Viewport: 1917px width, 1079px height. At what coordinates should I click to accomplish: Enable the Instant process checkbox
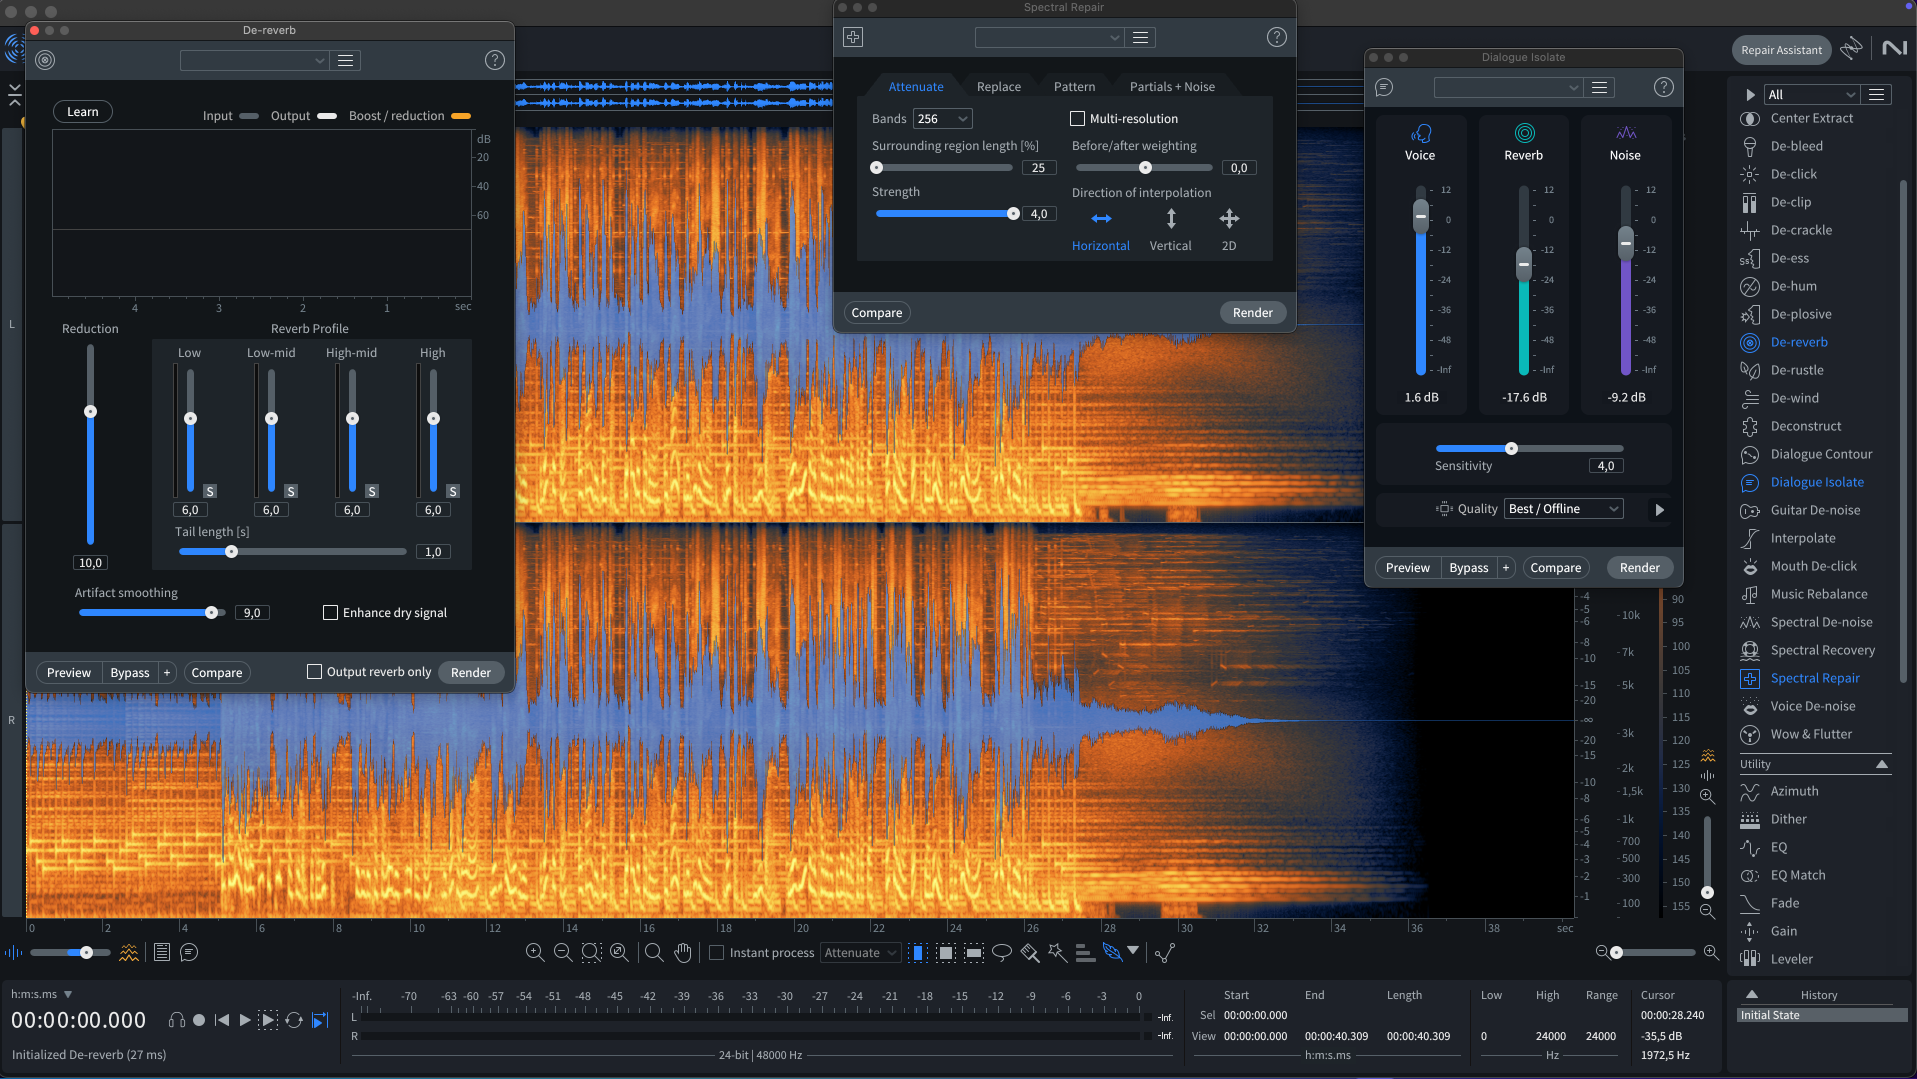(x=716, y=953)
